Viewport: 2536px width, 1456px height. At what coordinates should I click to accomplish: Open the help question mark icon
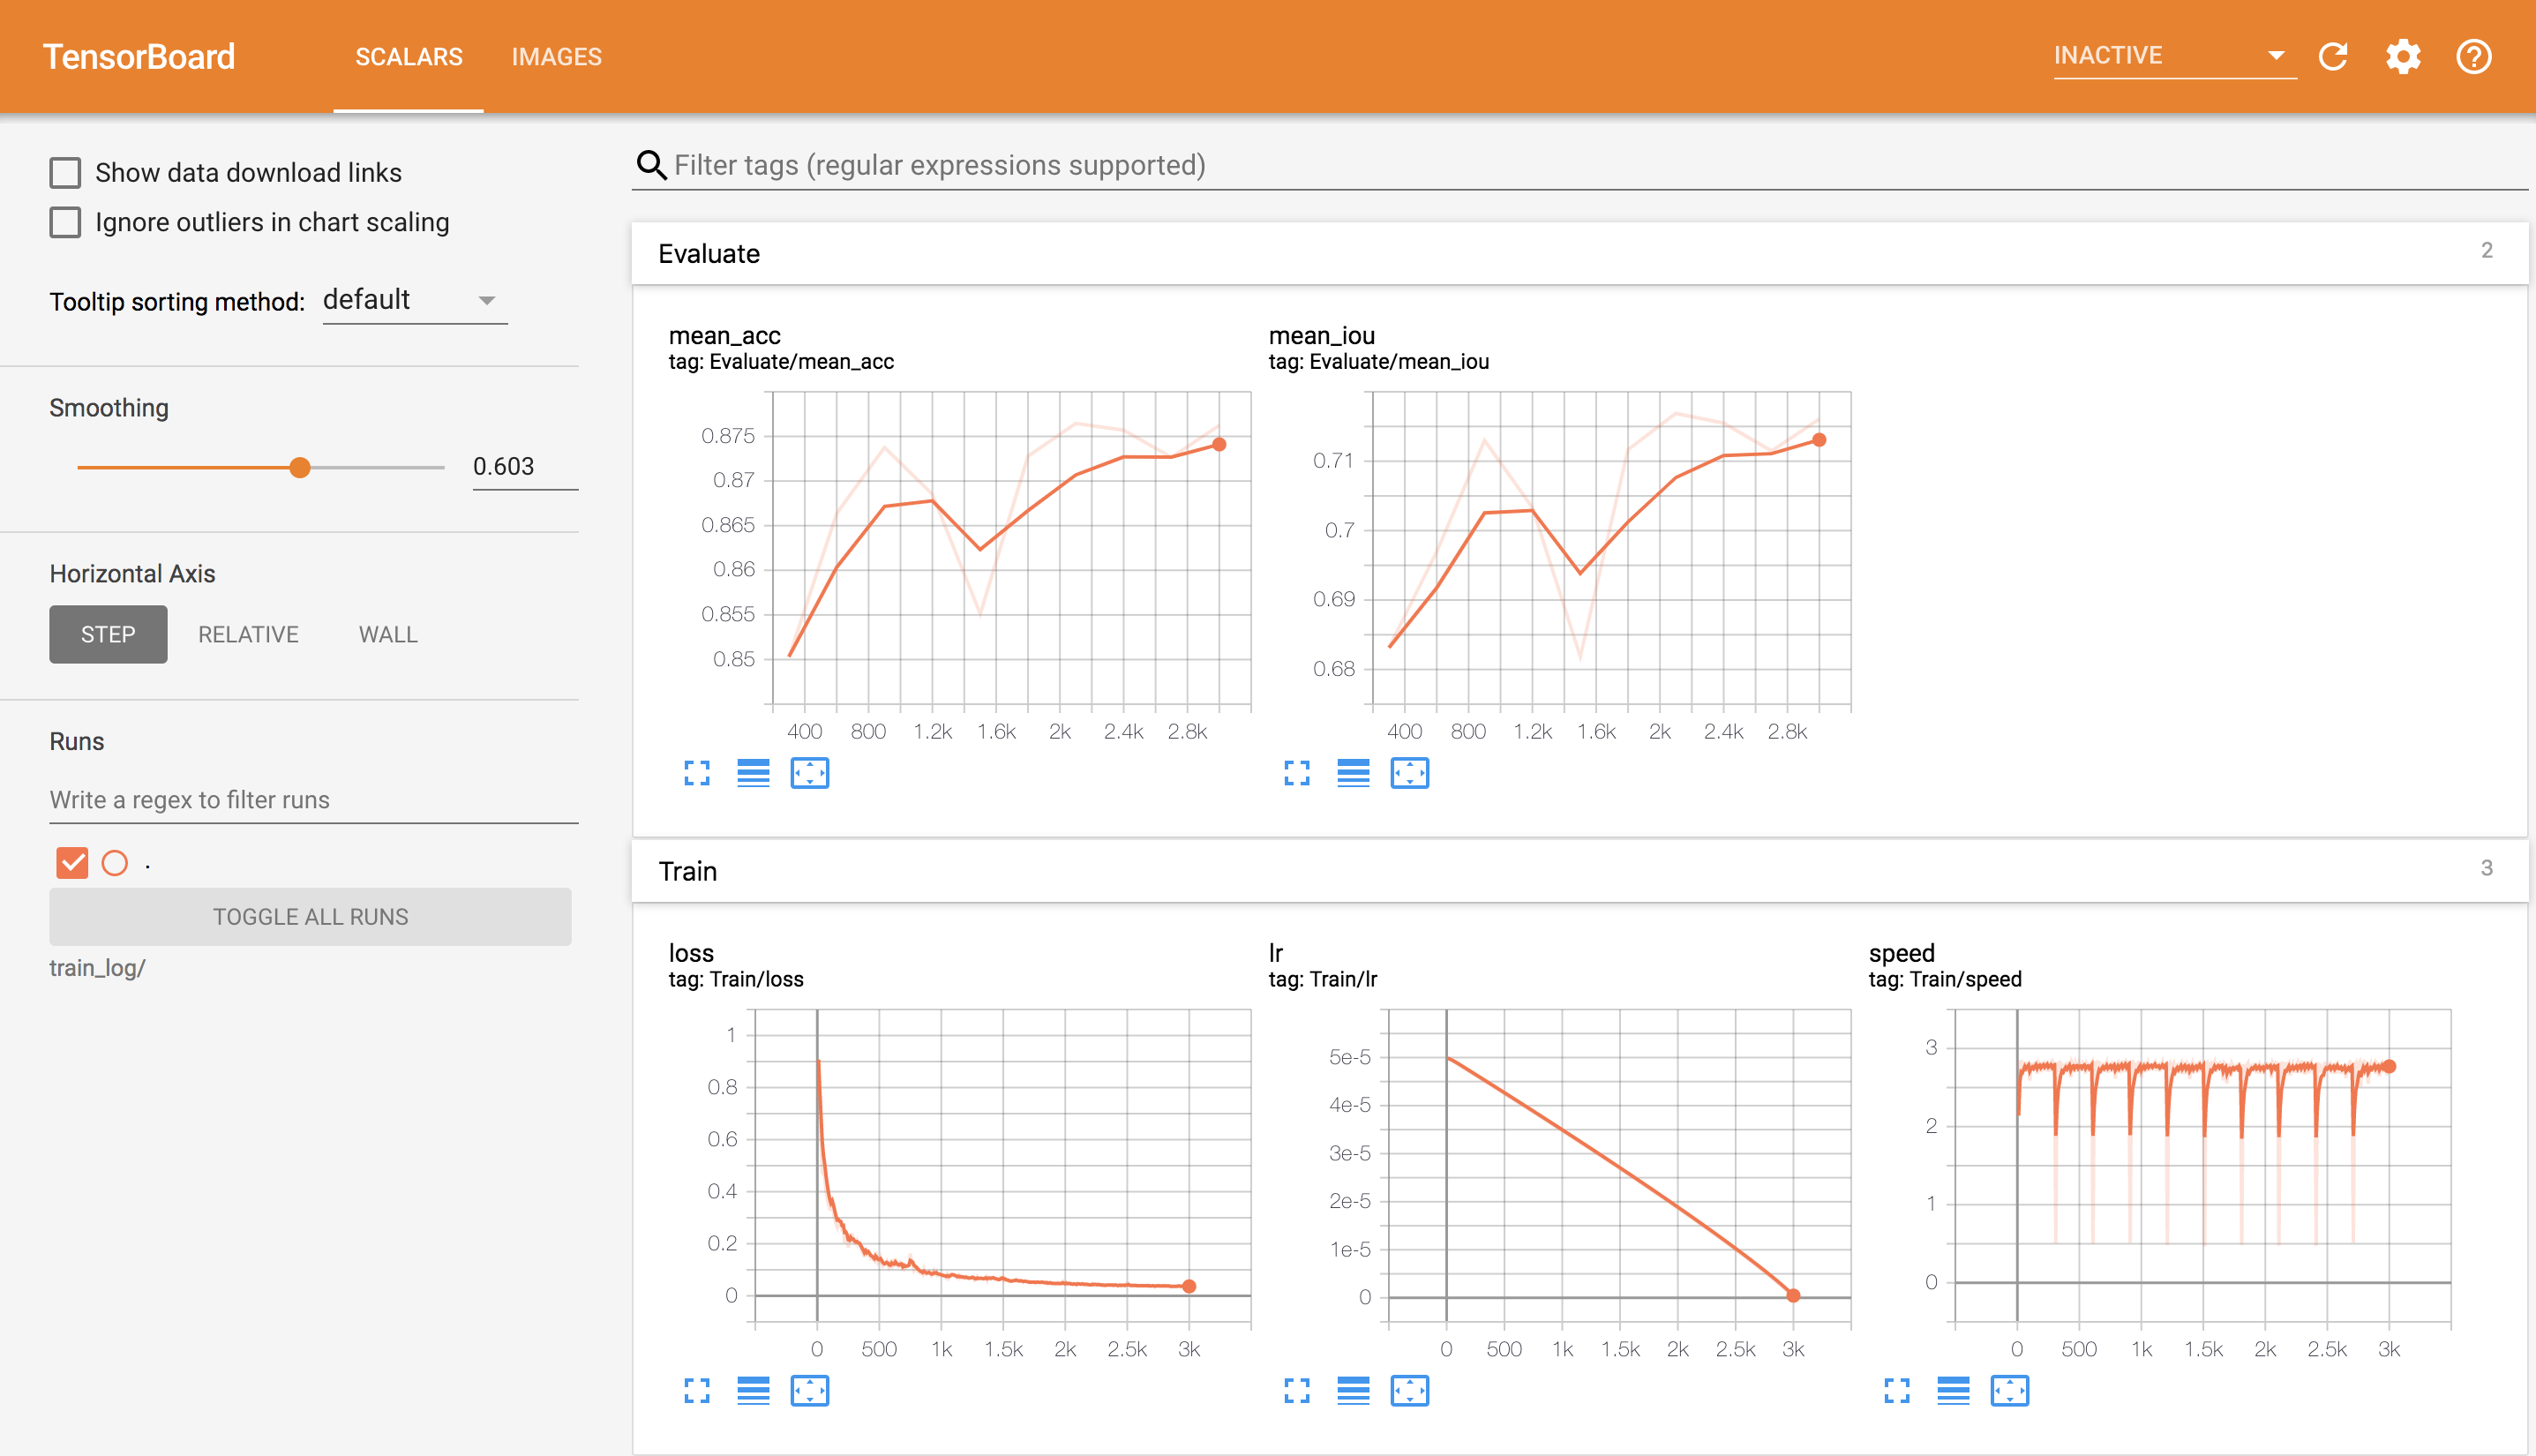(x=2474, y=56)
